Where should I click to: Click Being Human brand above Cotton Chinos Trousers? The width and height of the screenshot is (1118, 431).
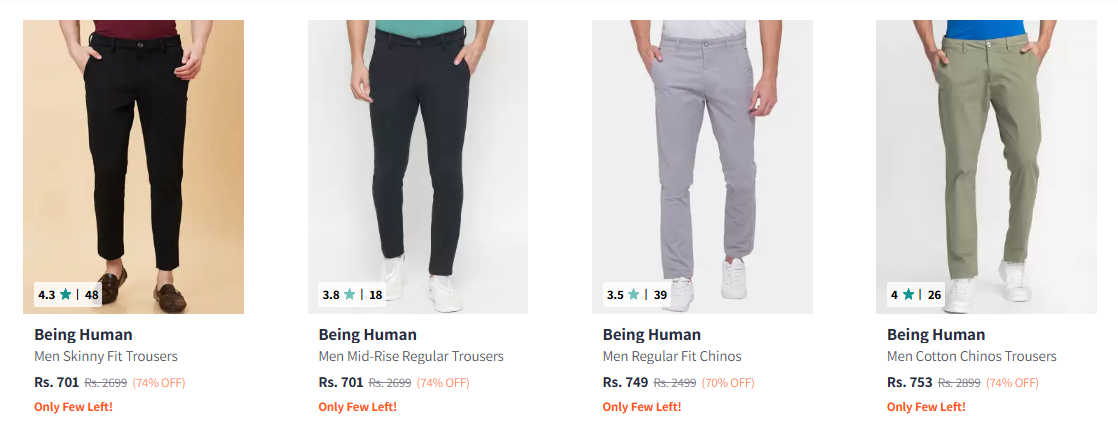pyautogui.click(x=936, y=335)
